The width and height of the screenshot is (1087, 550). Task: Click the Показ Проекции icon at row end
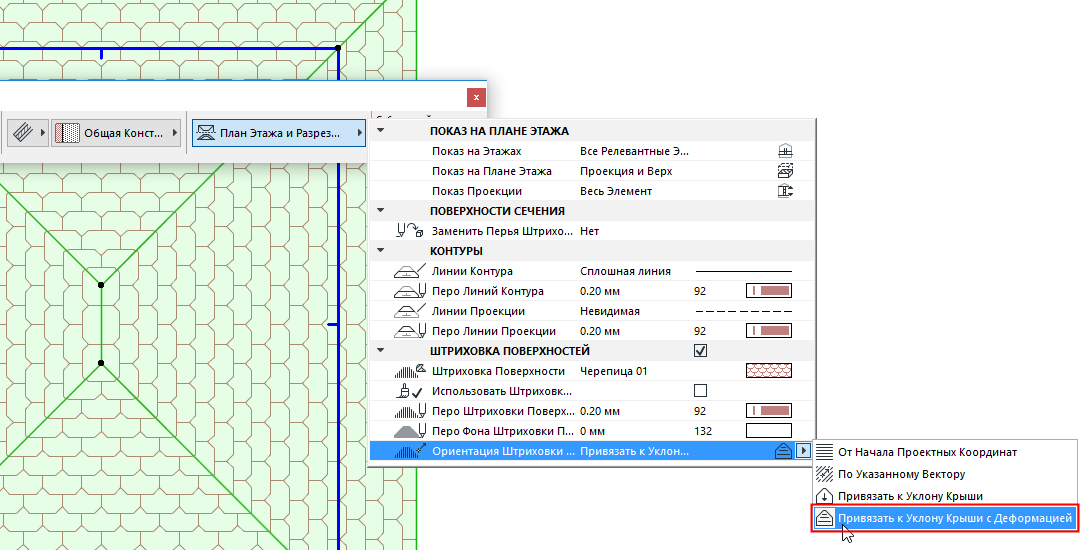[785, 191]
